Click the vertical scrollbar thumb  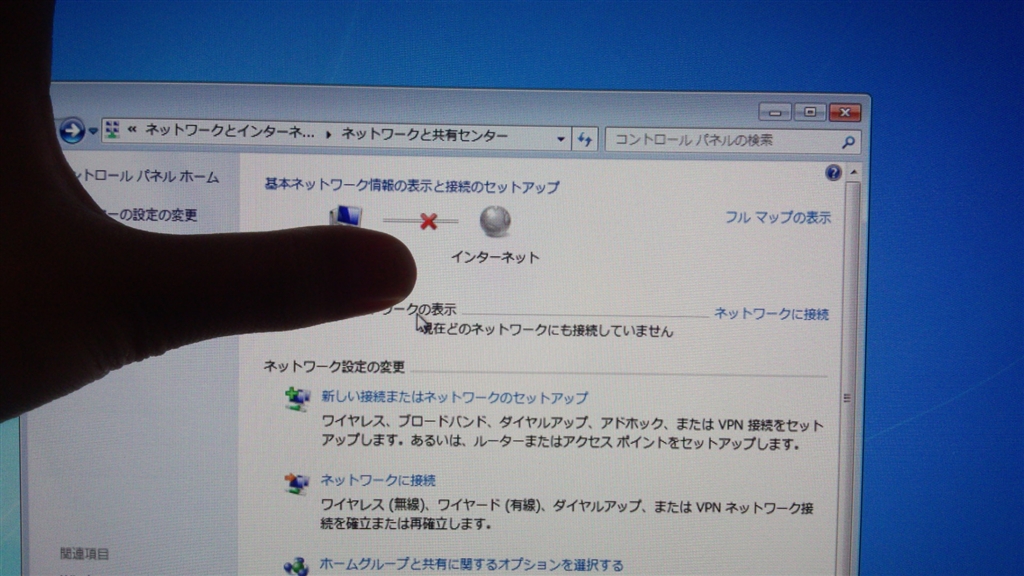pyautogui.click(x=850, y=379)
